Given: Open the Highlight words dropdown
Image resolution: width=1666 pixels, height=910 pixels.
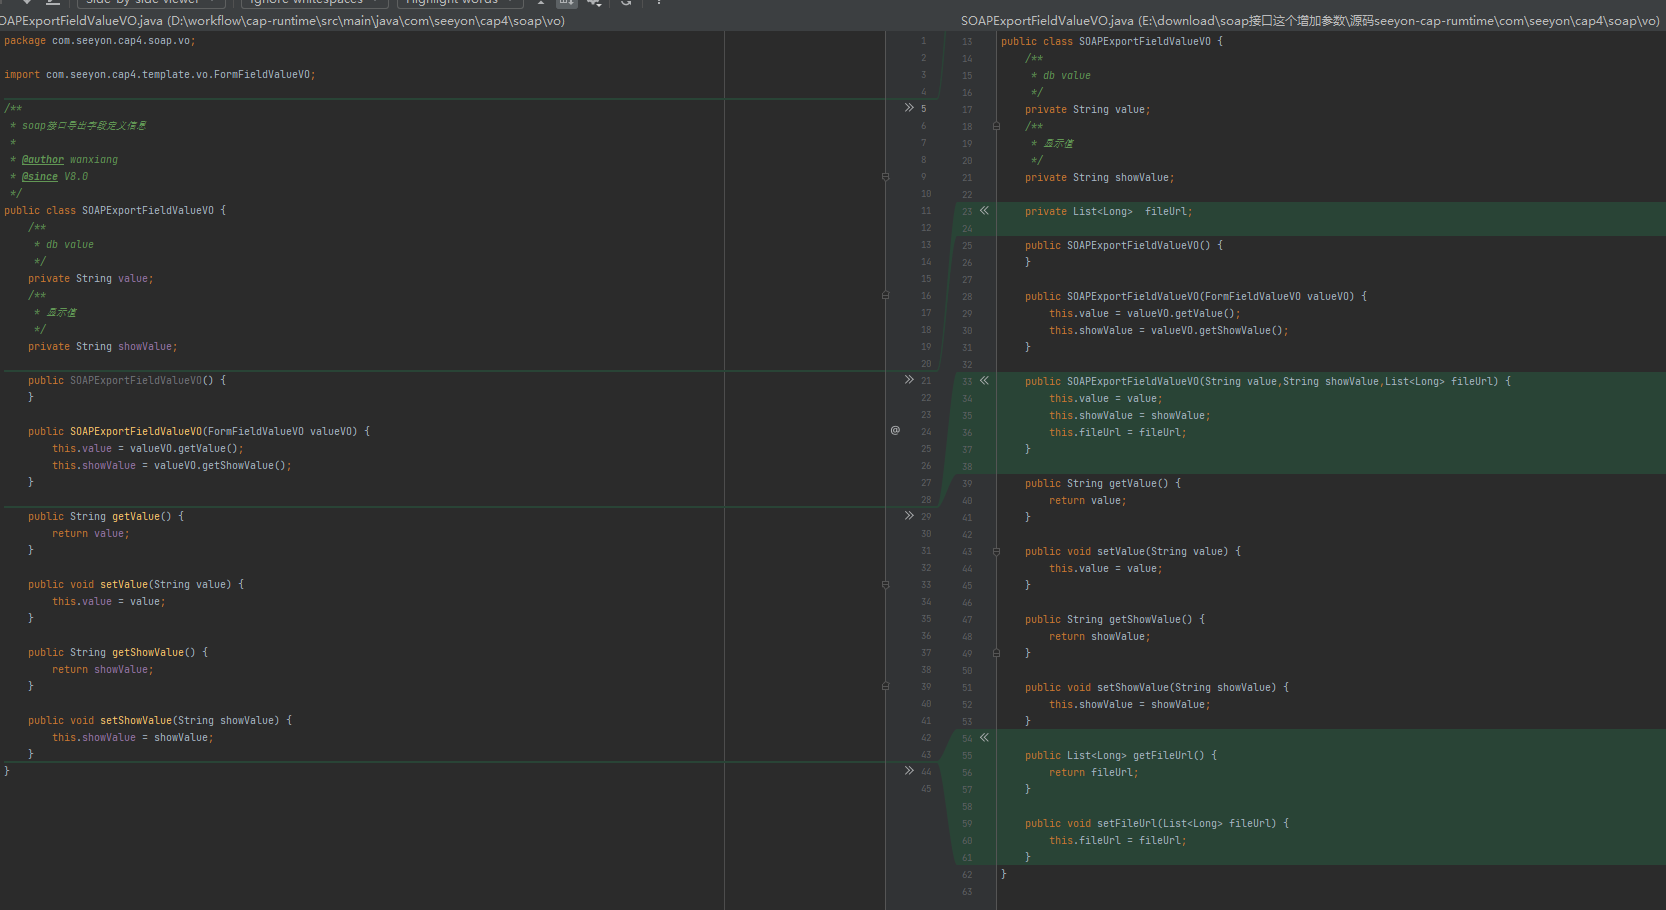Looking at the screenshot, I should pyautogui.click(x=459, y=3).
